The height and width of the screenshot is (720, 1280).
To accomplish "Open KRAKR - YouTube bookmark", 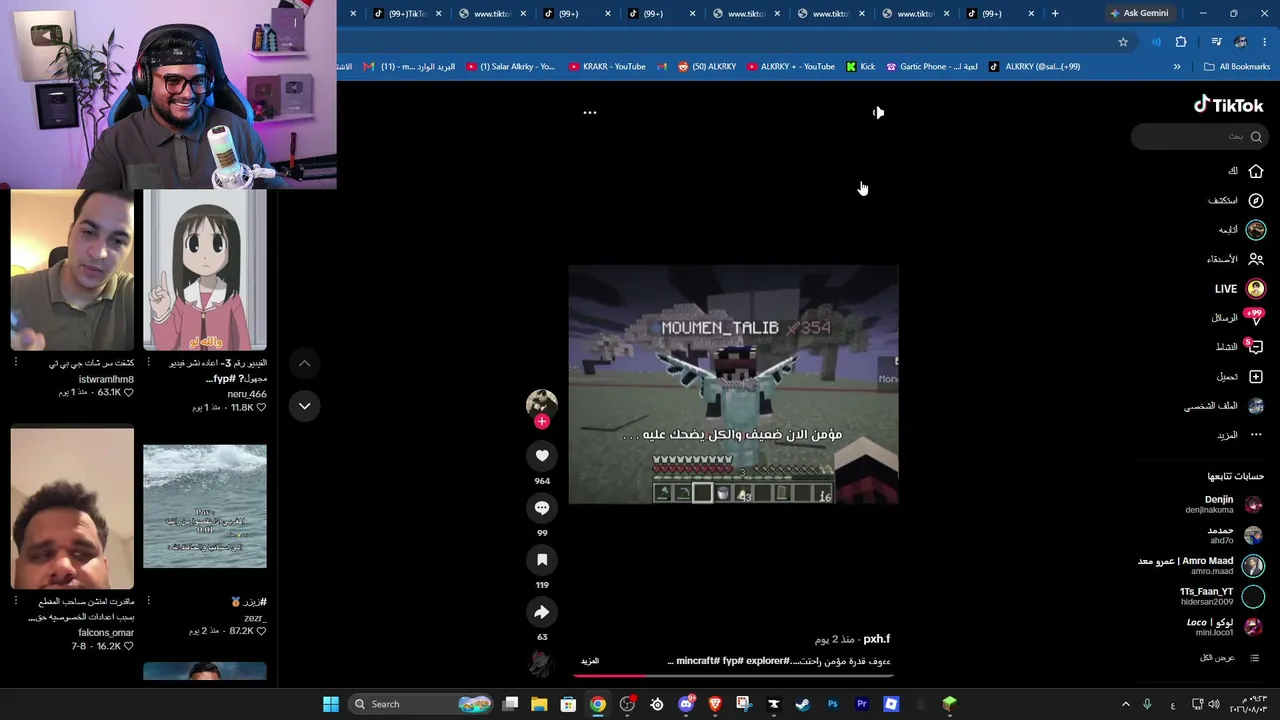I will 607,67.
